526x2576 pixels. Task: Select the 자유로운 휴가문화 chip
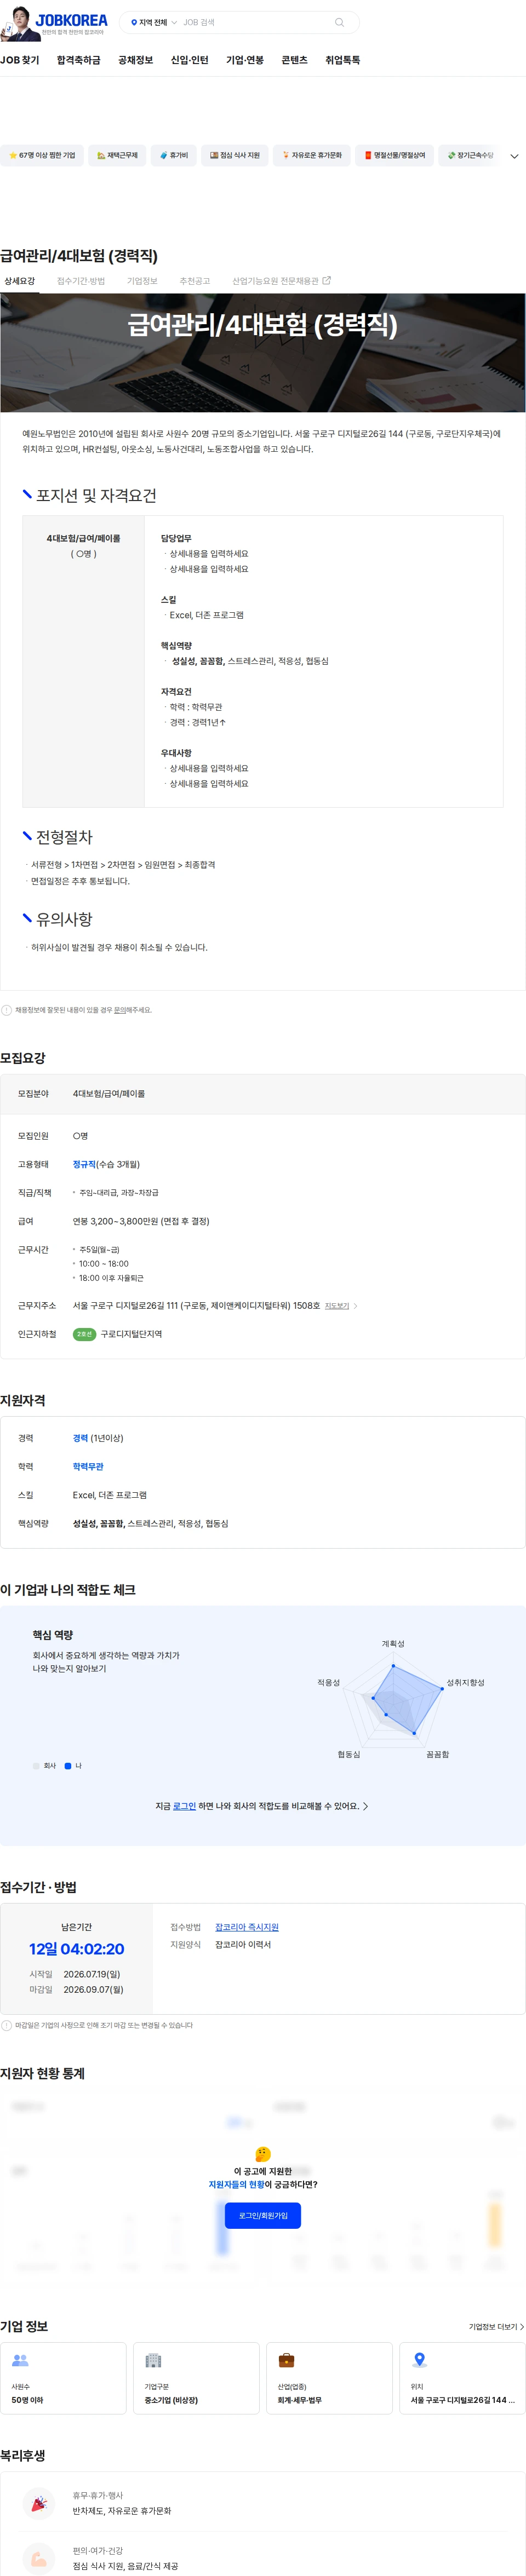click(312, 155)
